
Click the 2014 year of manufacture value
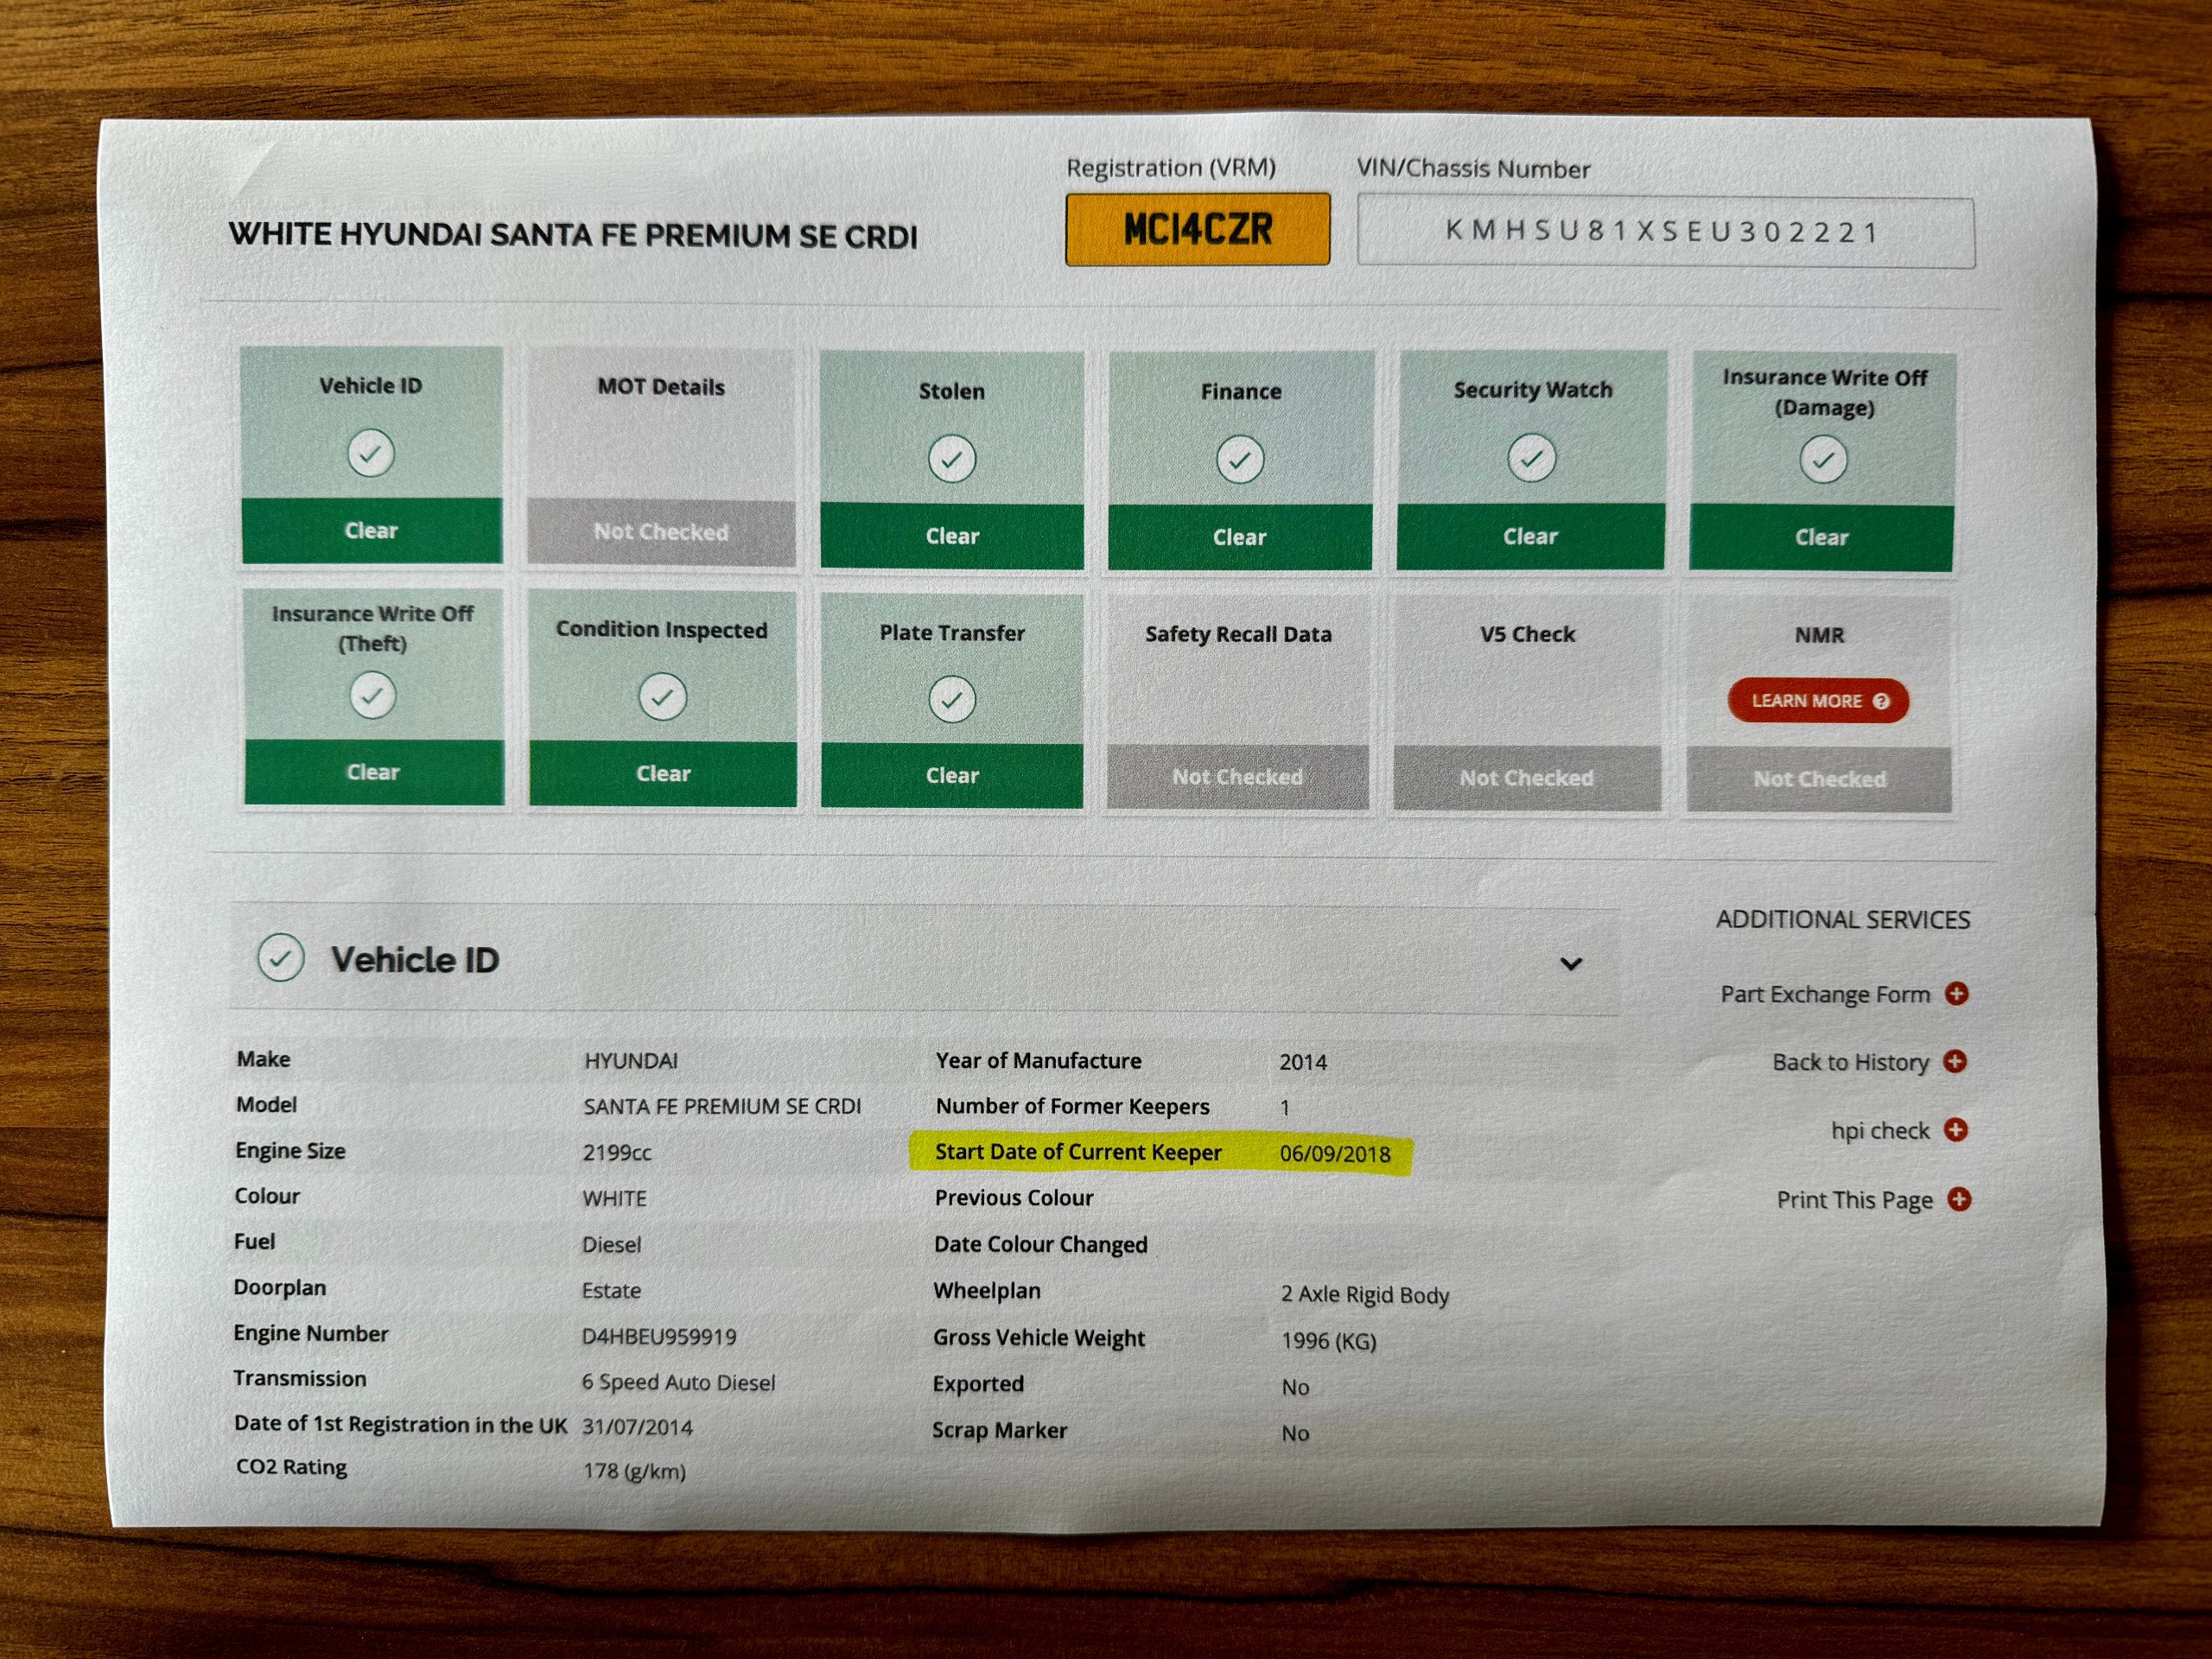pos(1303,1062)
